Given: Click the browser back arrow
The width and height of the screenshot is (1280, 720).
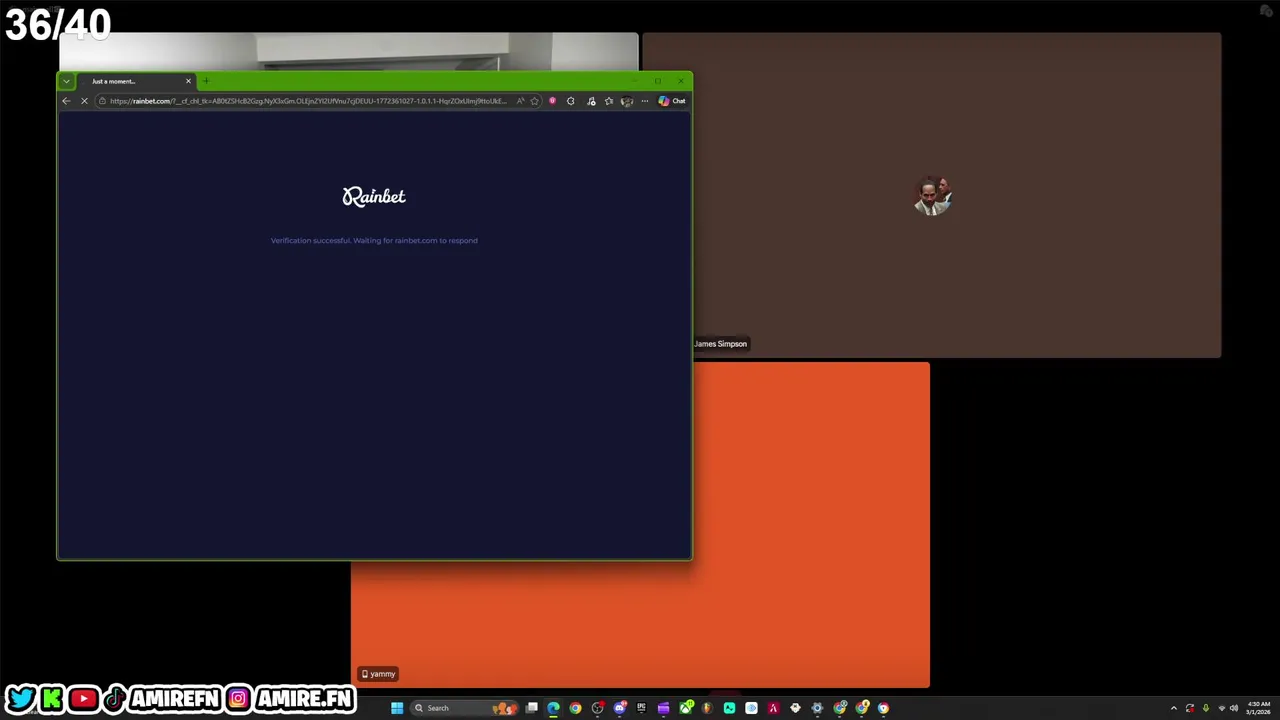Looking at the screenshot, I should [x=66, y=101].
